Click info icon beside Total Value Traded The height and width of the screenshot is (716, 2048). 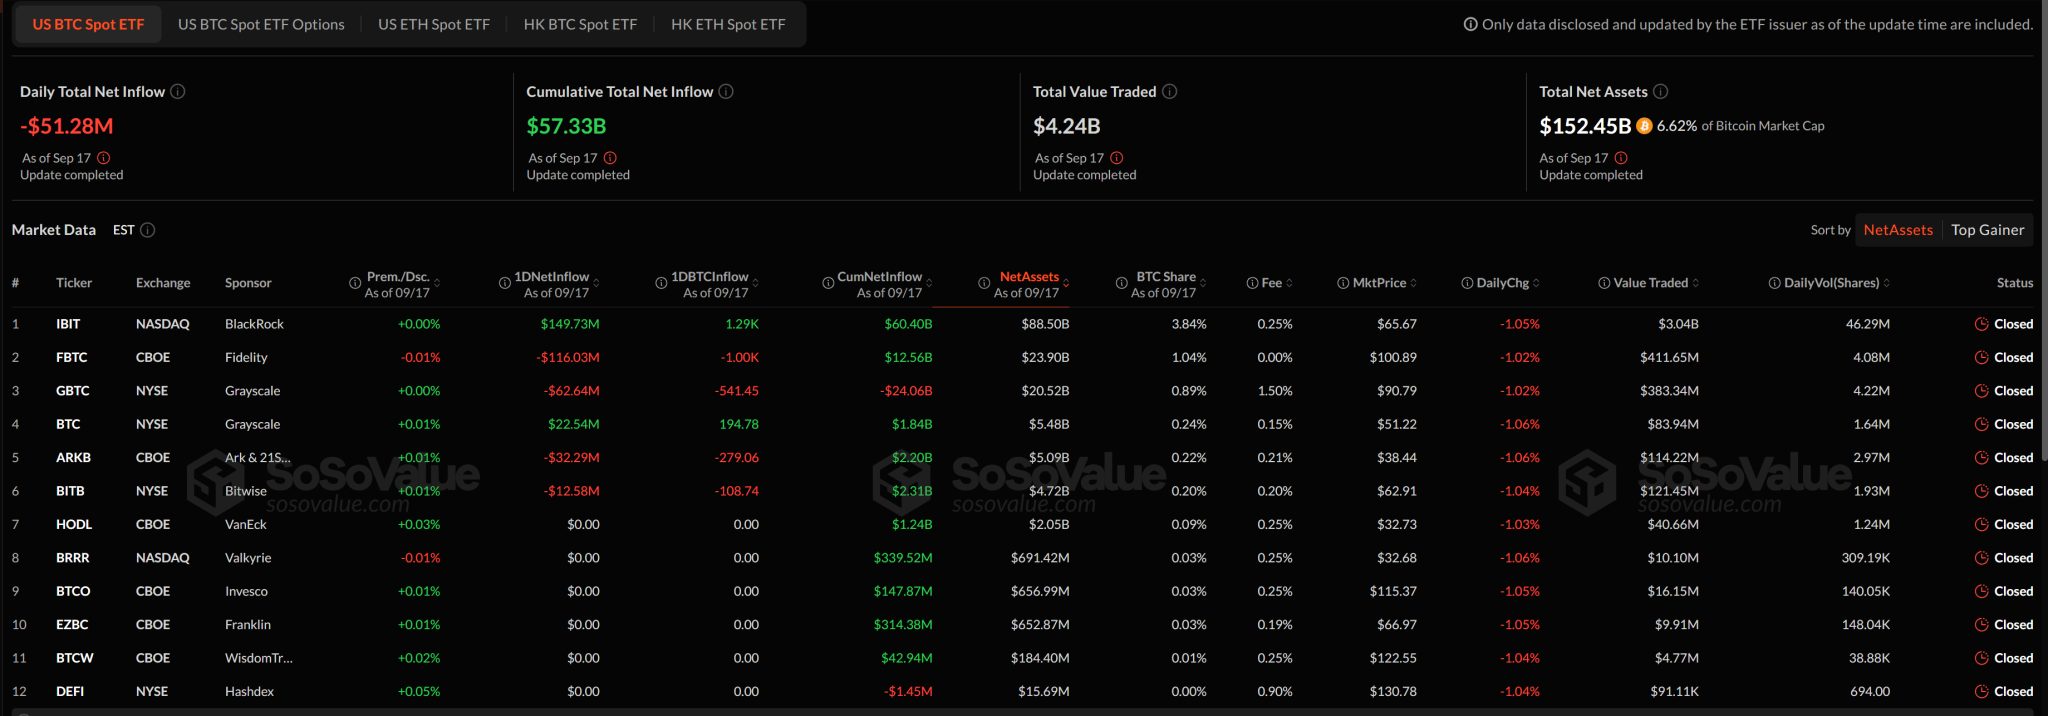pos(1169,92)
